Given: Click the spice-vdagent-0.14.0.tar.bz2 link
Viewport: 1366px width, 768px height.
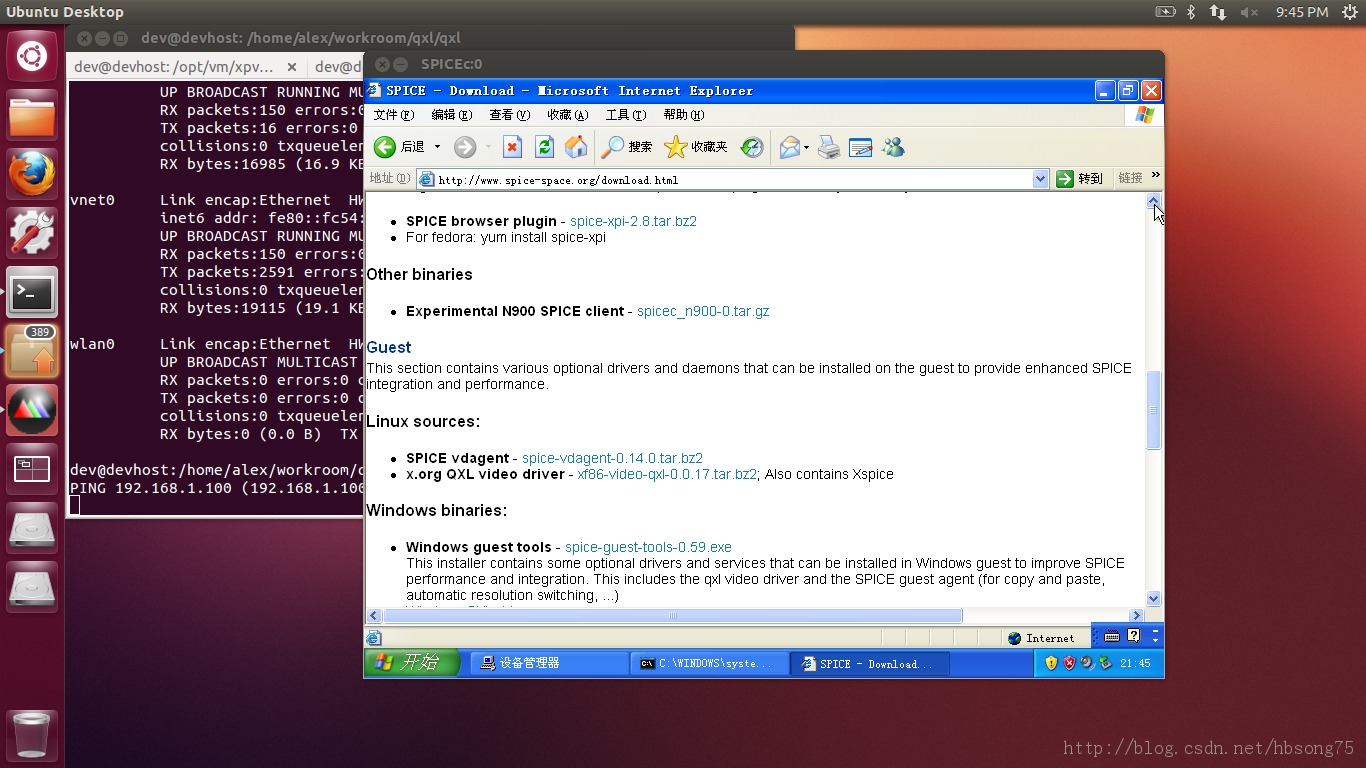Looking at the screenshot, I should point(612,458).
